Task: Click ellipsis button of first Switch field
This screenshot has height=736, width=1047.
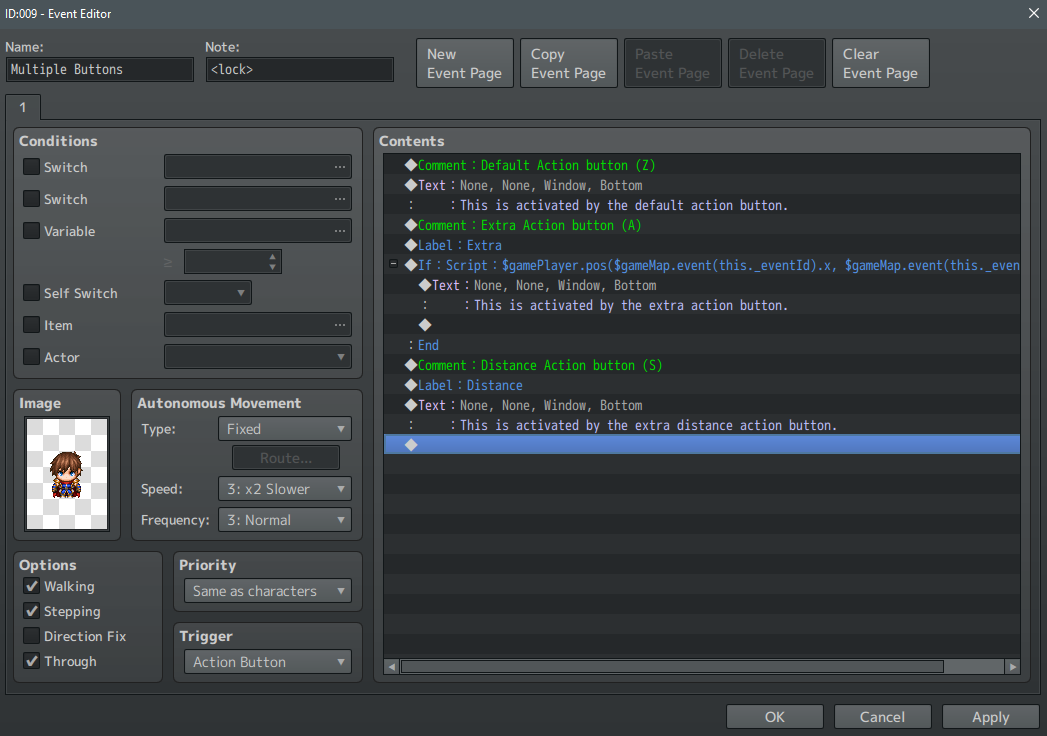Action: coord(340,167)
